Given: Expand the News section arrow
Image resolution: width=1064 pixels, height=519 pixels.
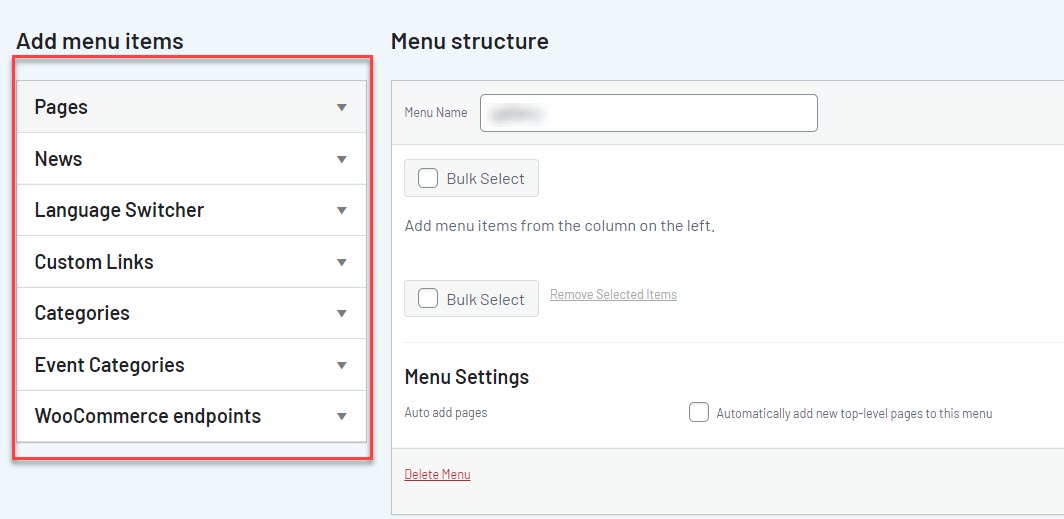Looking at the screenshot, I should (x=342, y=160).
